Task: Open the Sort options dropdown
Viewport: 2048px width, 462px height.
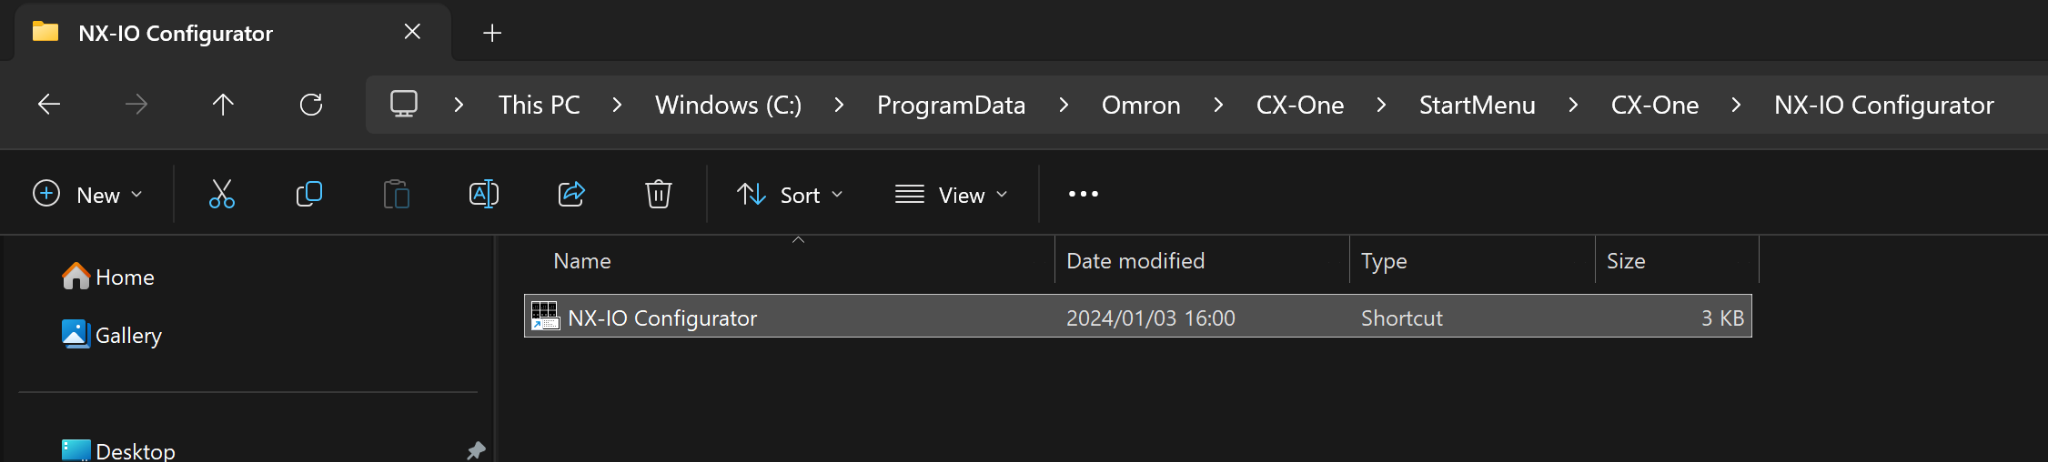Action: click(x=790, y=194)
